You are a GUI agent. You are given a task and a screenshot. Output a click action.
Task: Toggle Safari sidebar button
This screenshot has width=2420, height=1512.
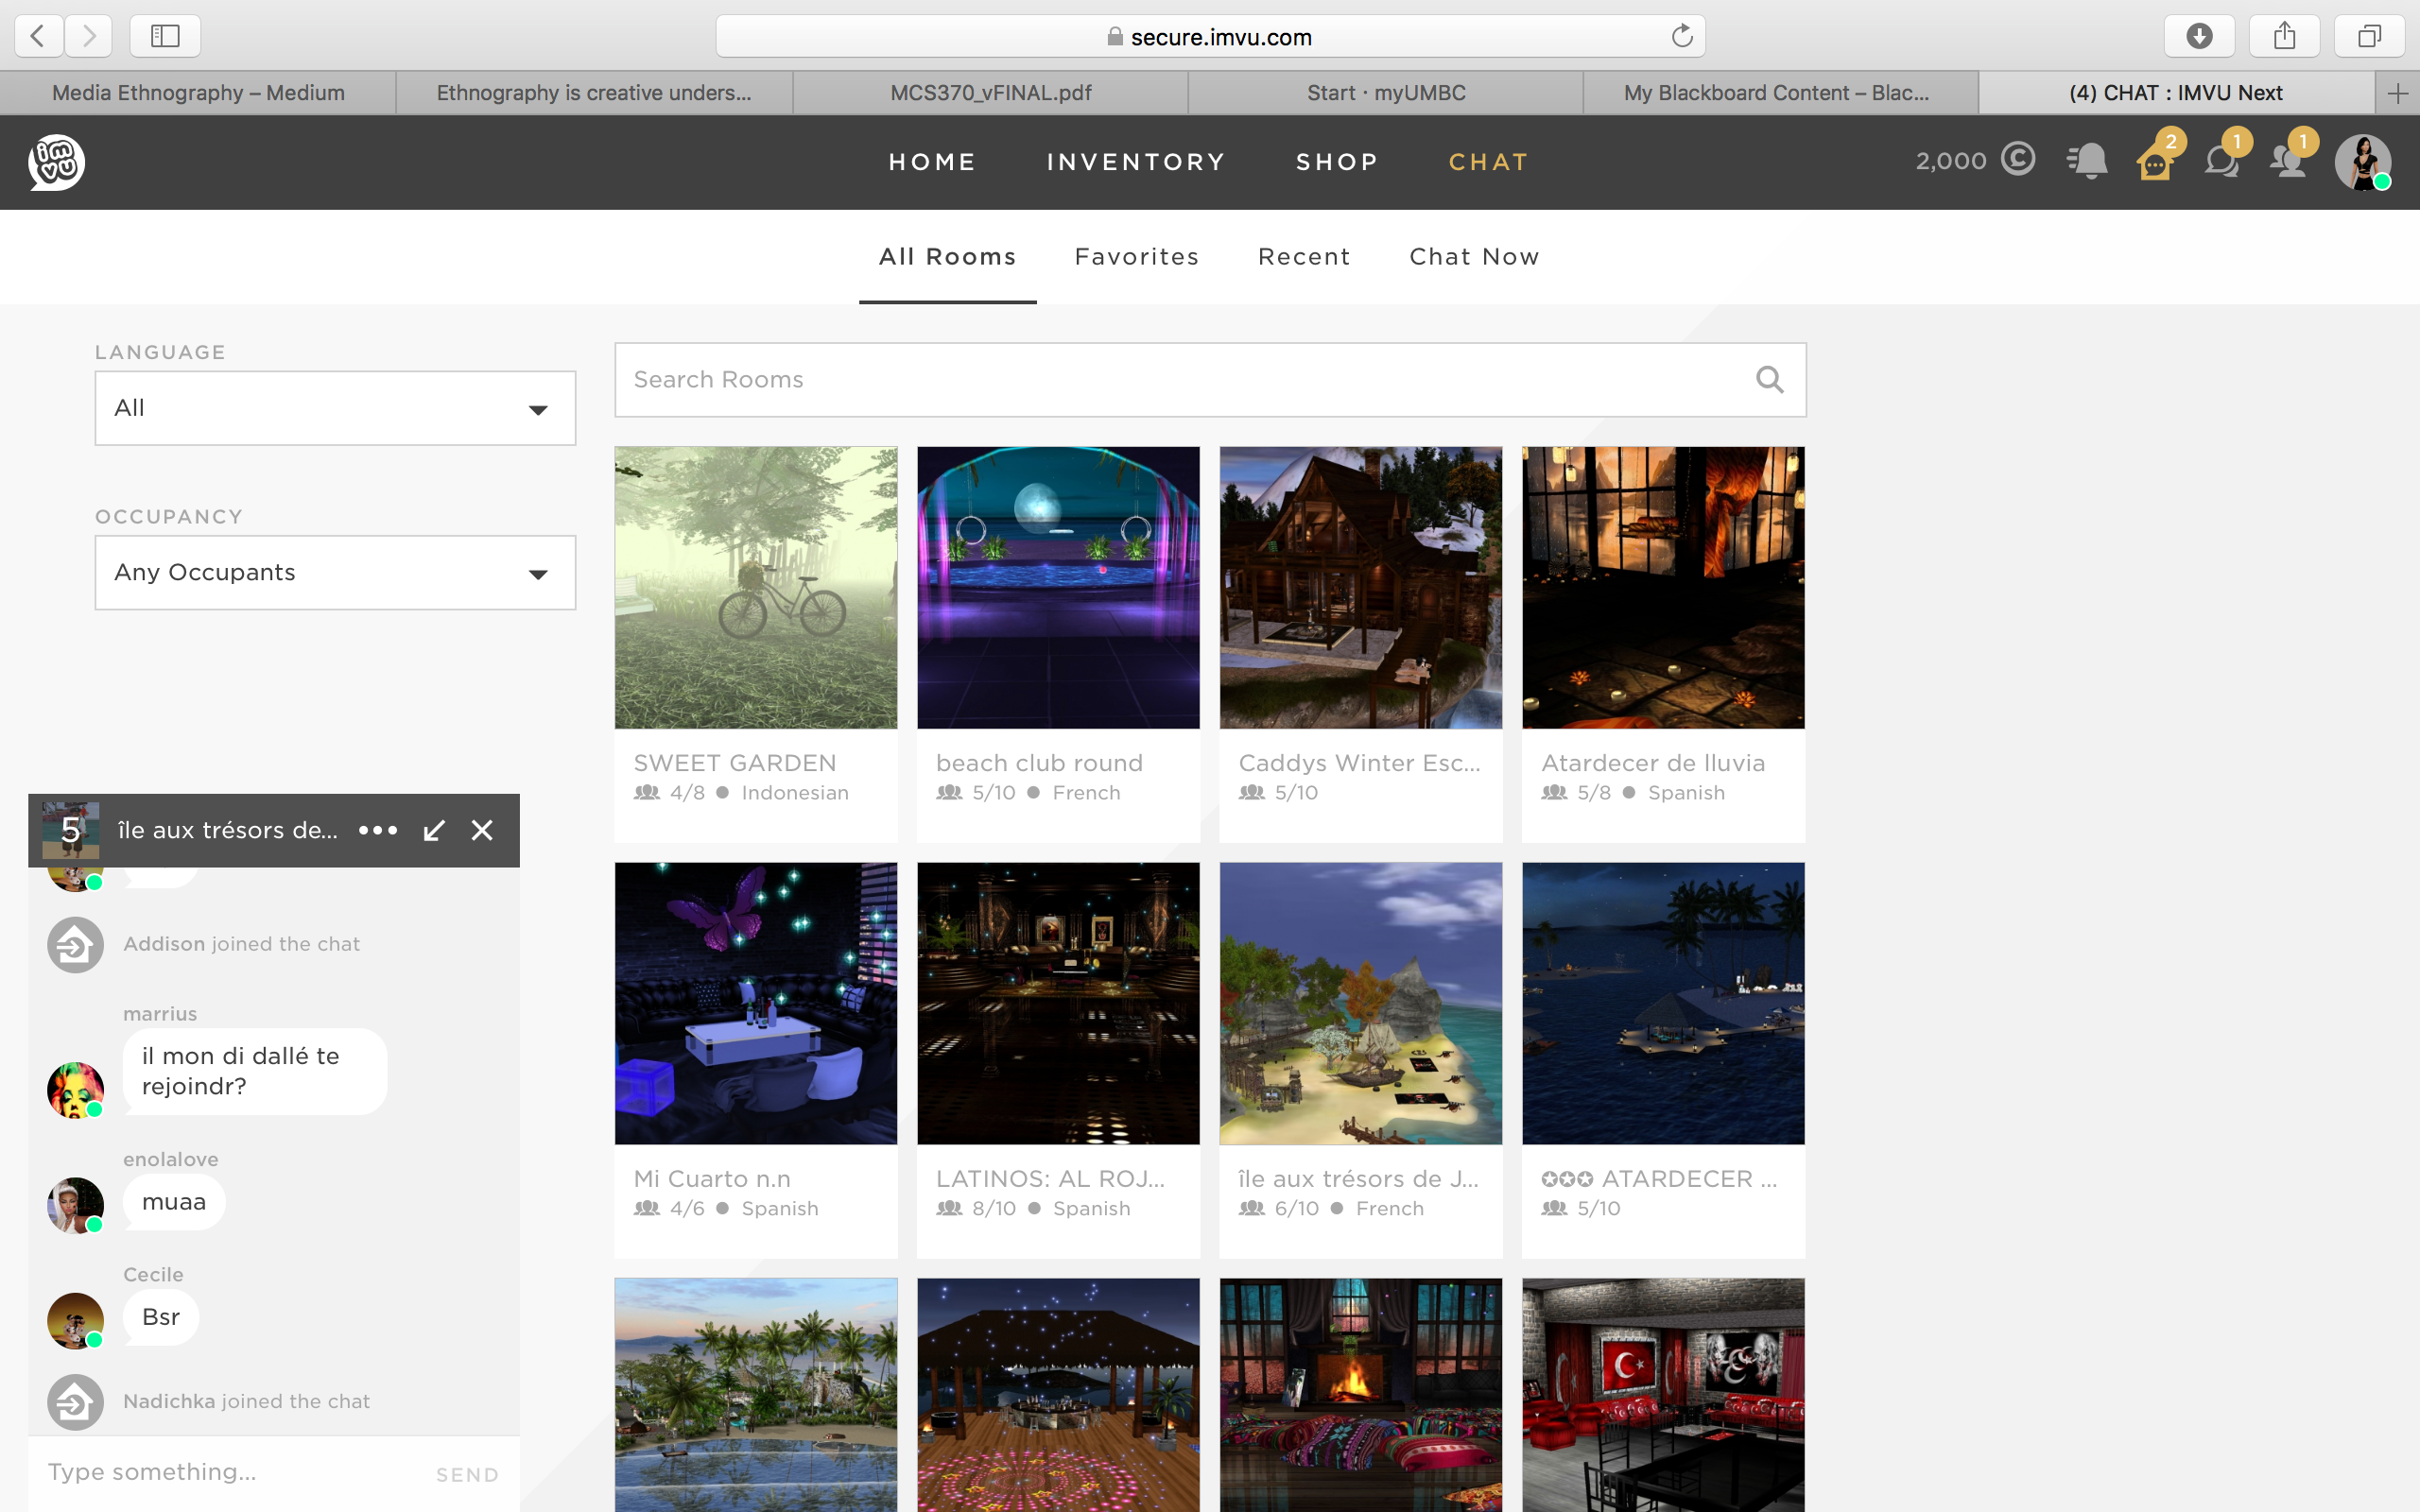[x=165, y=36]
